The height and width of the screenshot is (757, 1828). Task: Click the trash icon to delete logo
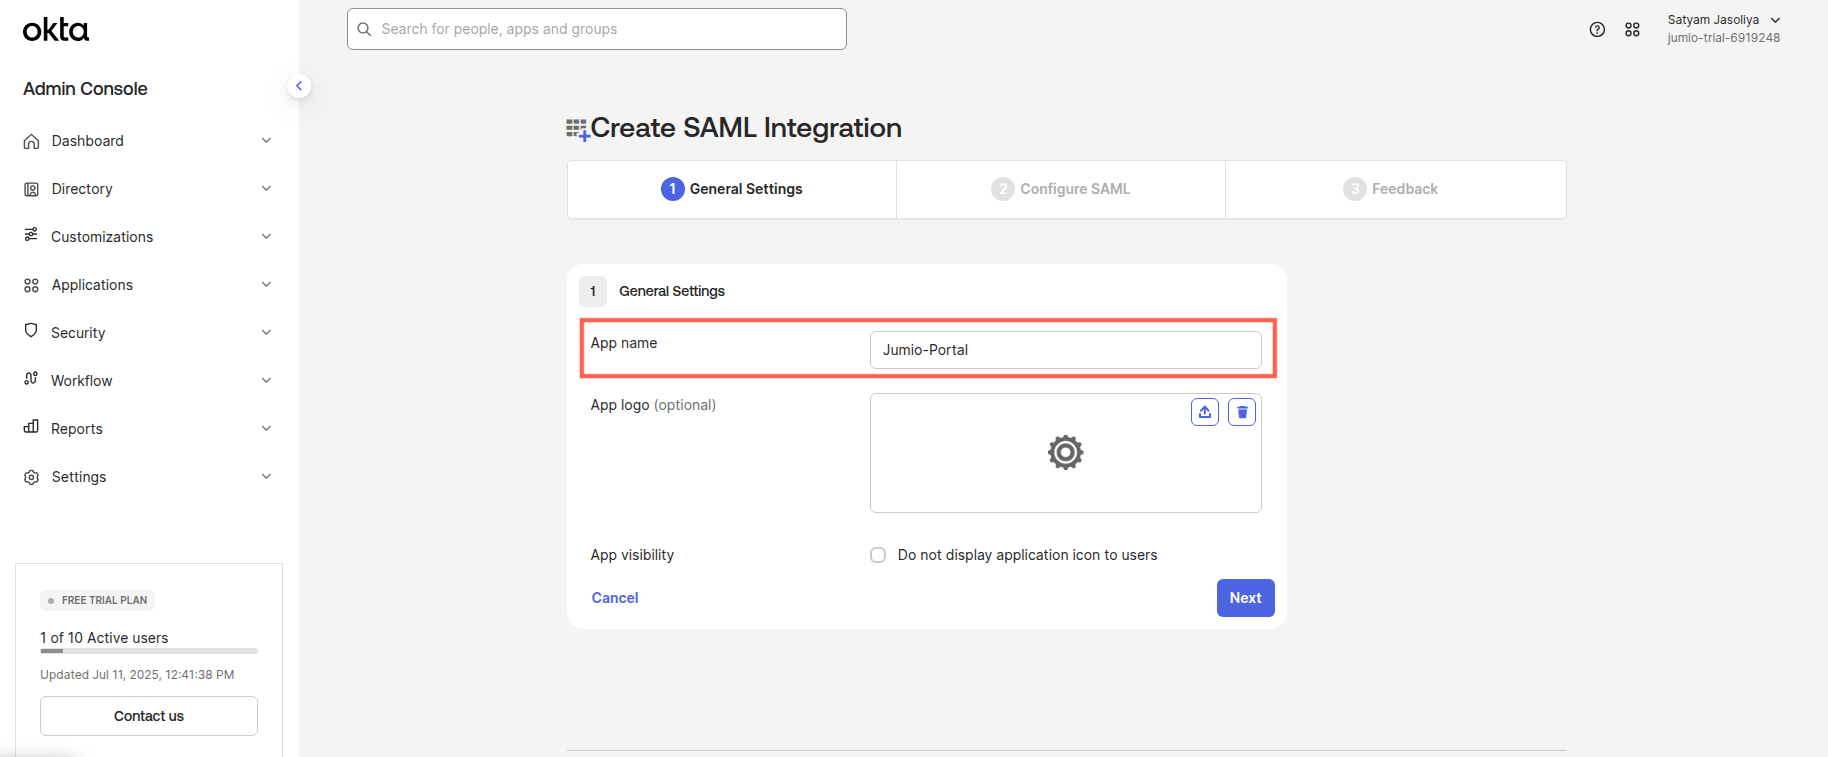pos(1242,412)
